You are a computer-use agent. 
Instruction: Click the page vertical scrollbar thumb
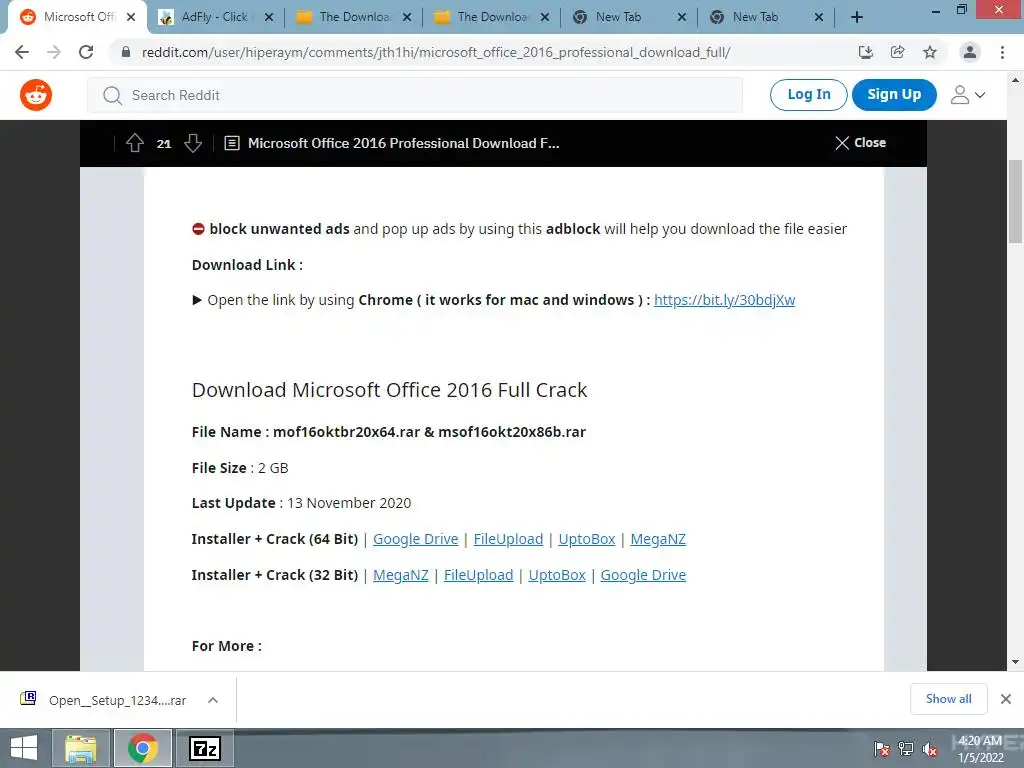point(1015,201)
